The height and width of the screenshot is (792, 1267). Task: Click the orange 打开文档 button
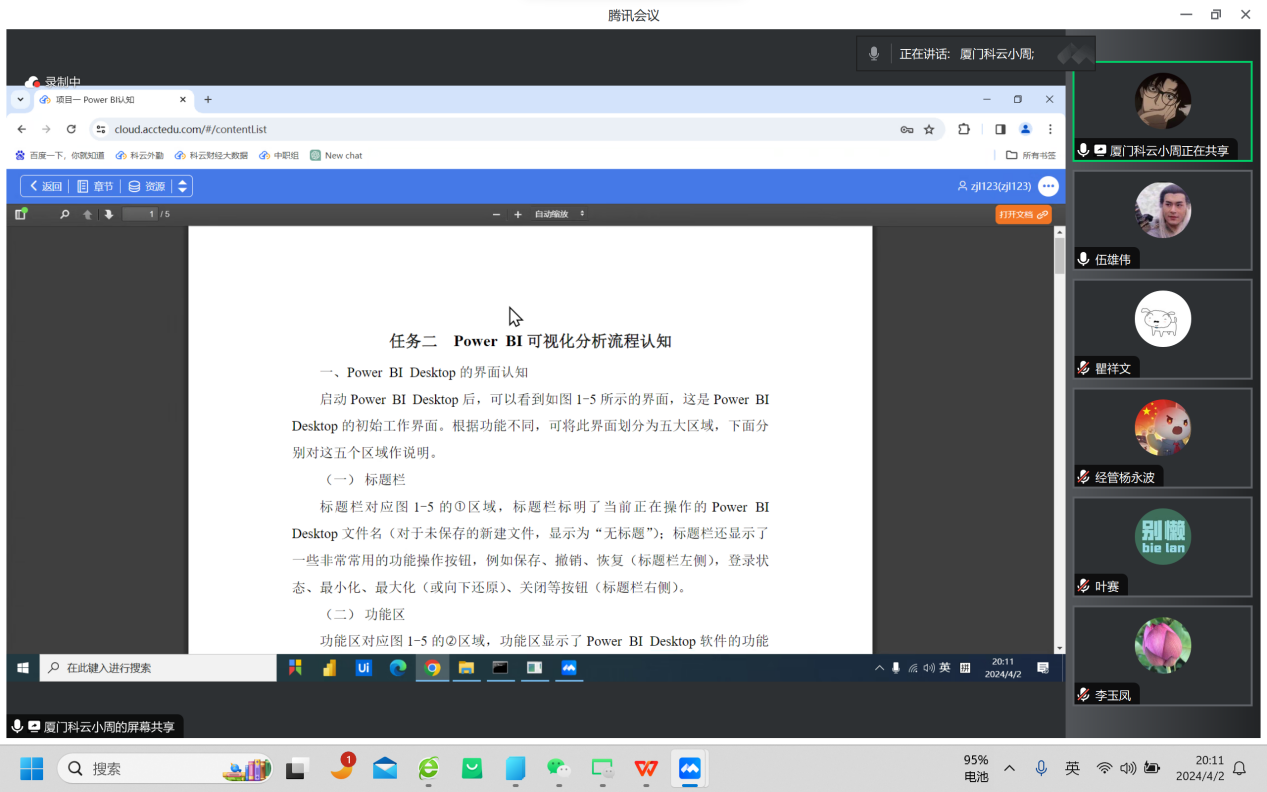click(x=1022, y=214)
